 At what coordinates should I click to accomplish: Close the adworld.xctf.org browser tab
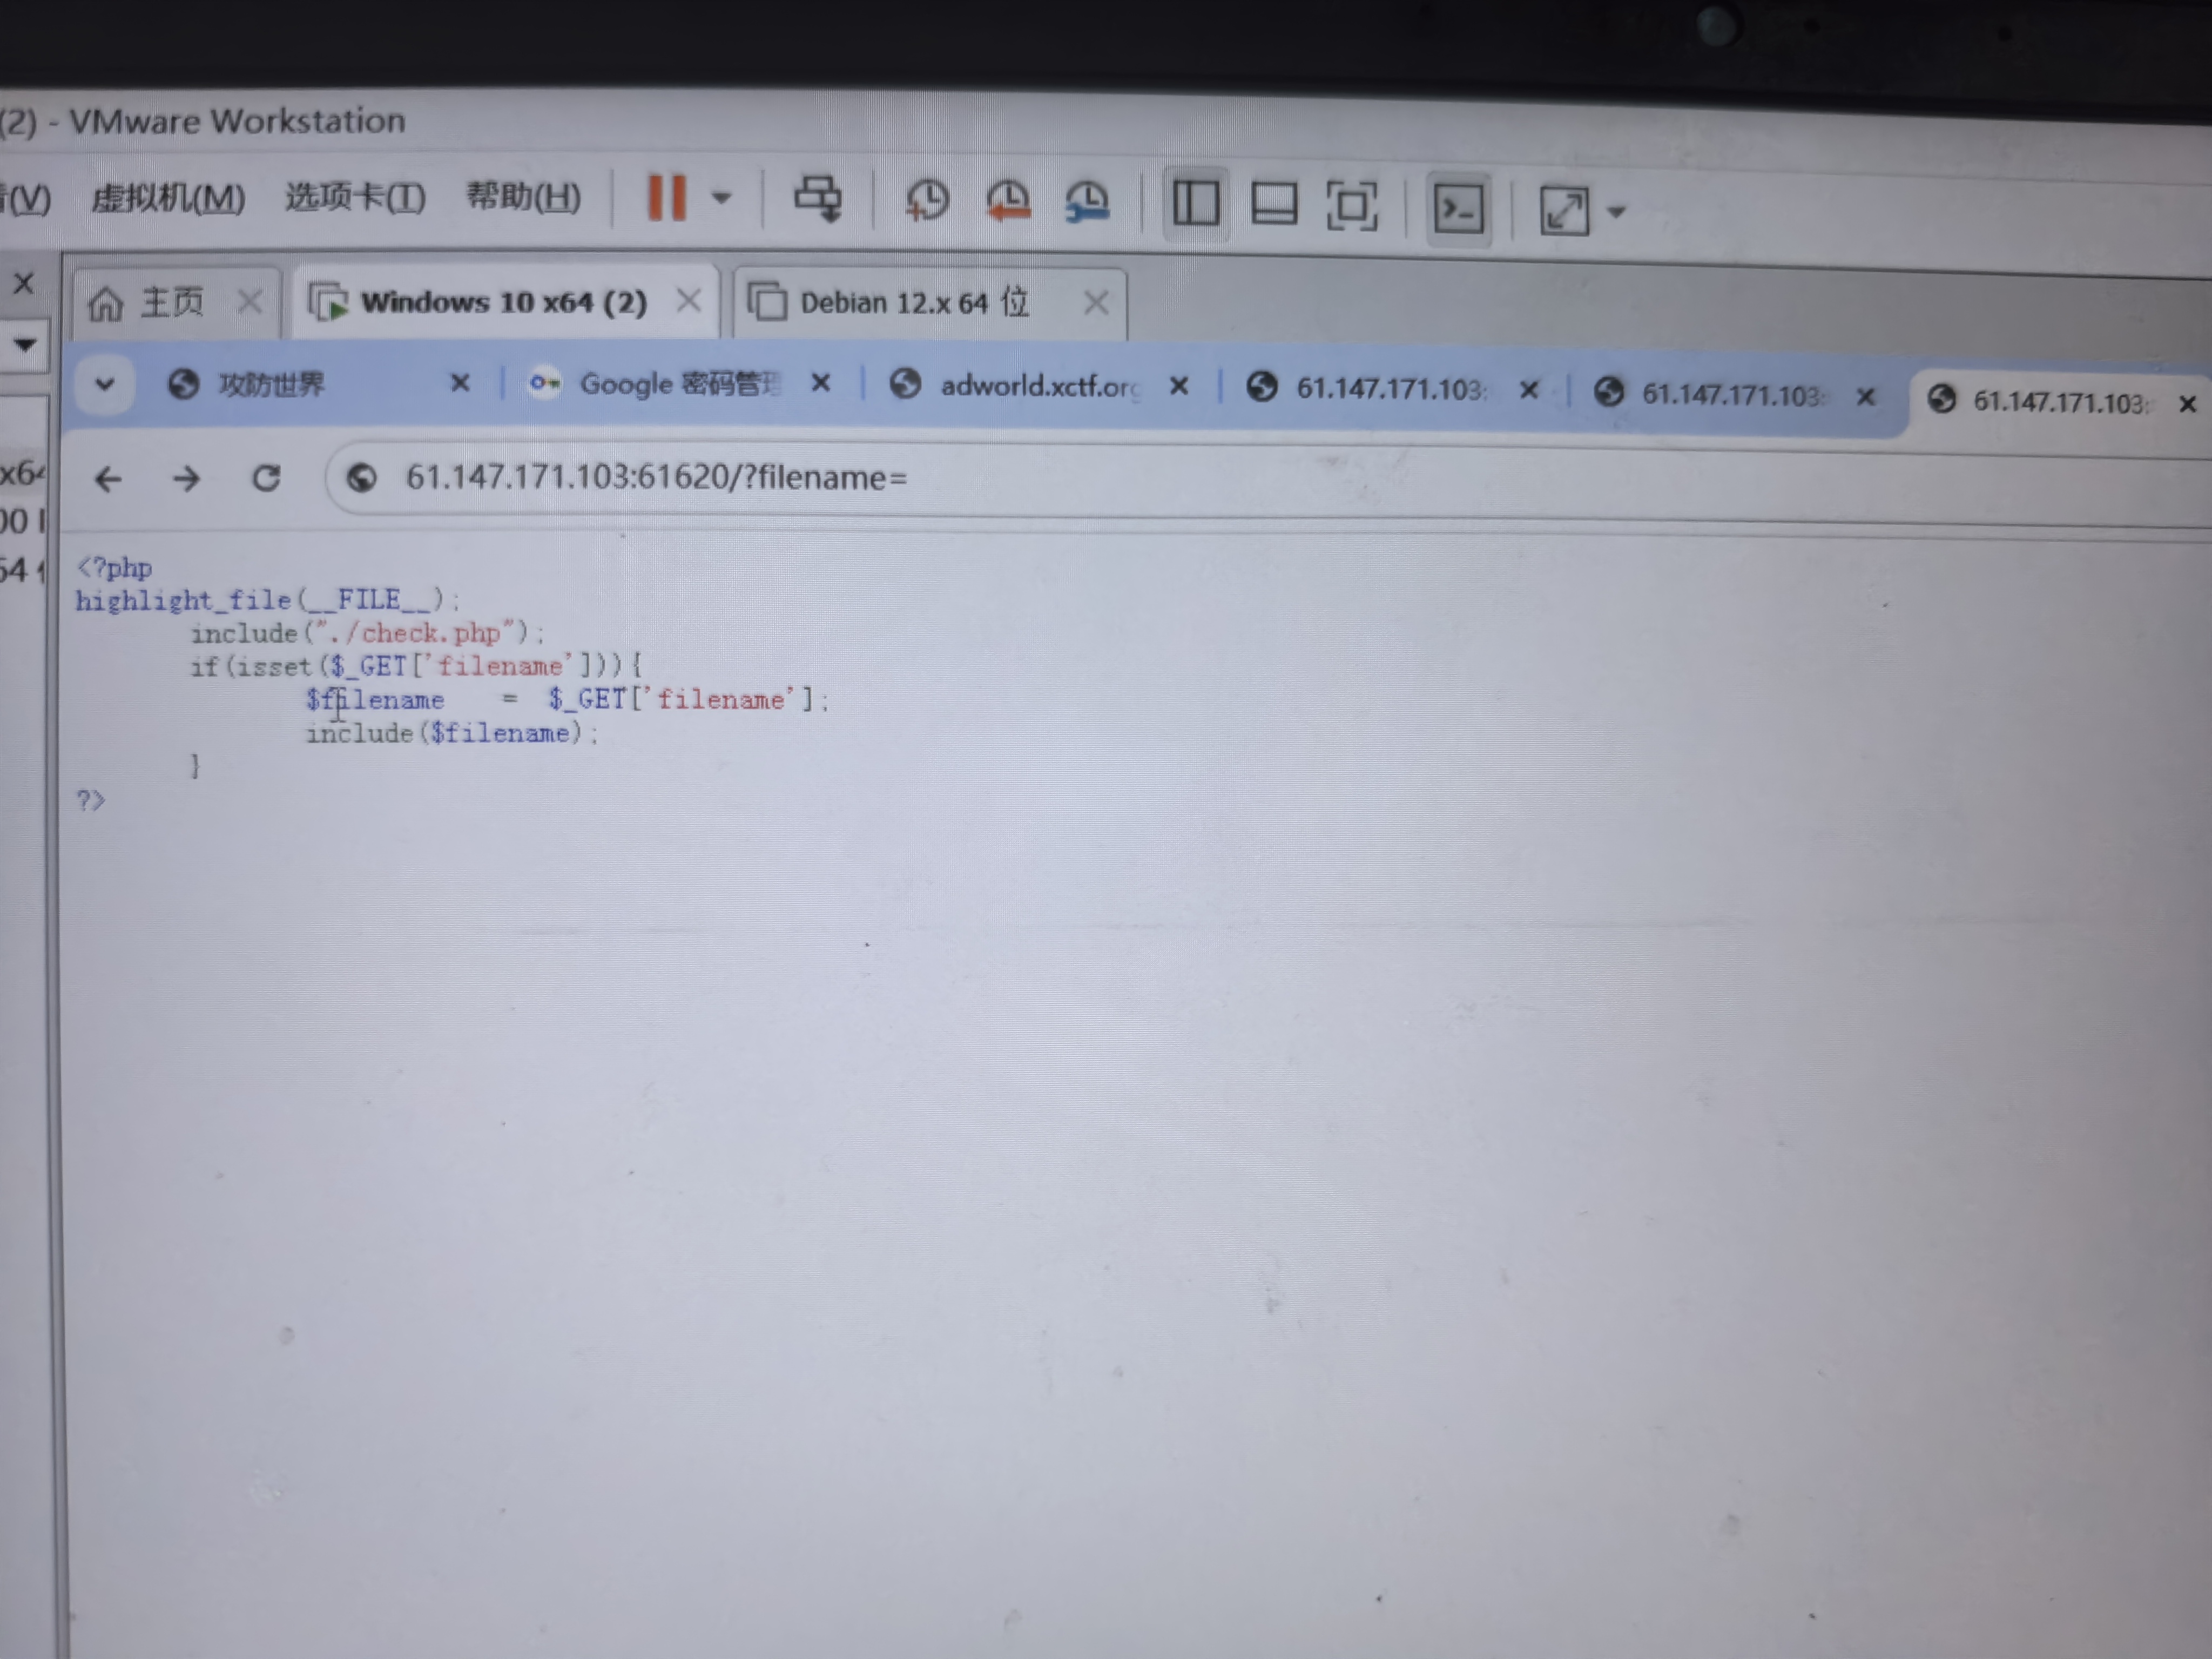coord(1179,386)
